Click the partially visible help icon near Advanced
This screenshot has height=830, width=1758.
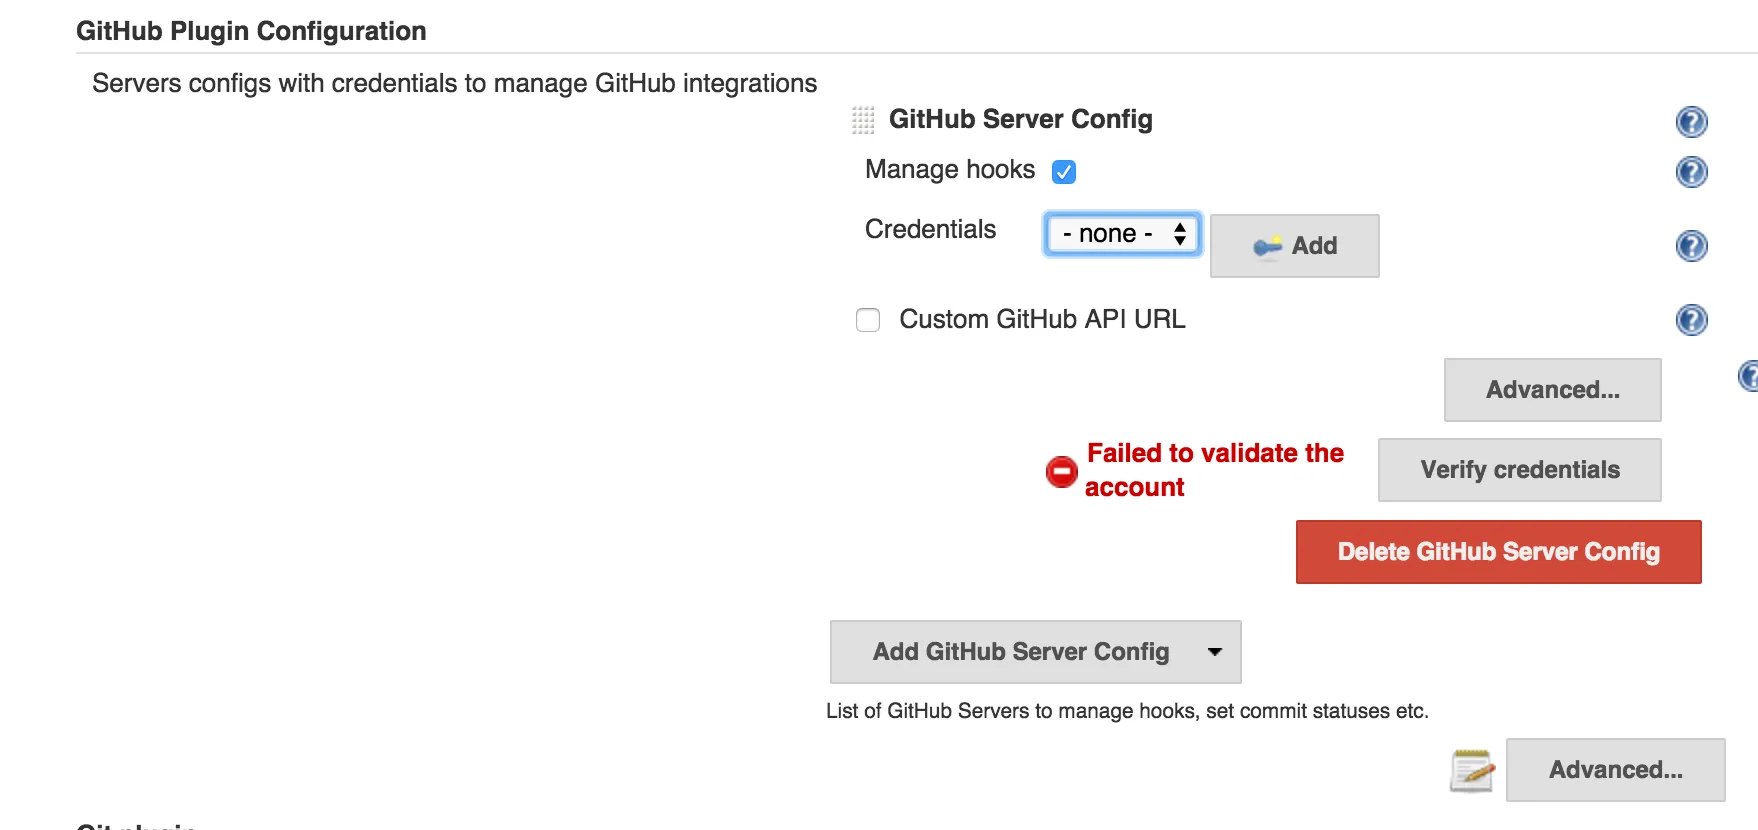coord(1749,376)
